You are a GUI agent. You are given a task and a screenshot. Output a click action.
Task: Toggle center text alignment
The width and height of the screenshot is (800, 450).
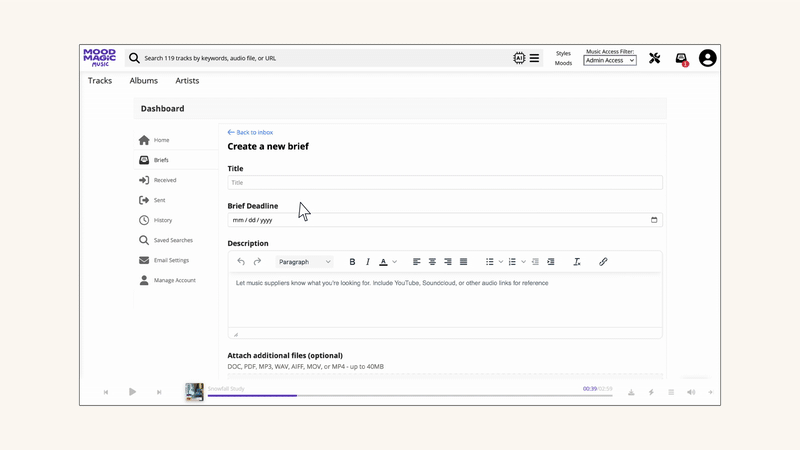pyautogui.click(x=432, y=262)
